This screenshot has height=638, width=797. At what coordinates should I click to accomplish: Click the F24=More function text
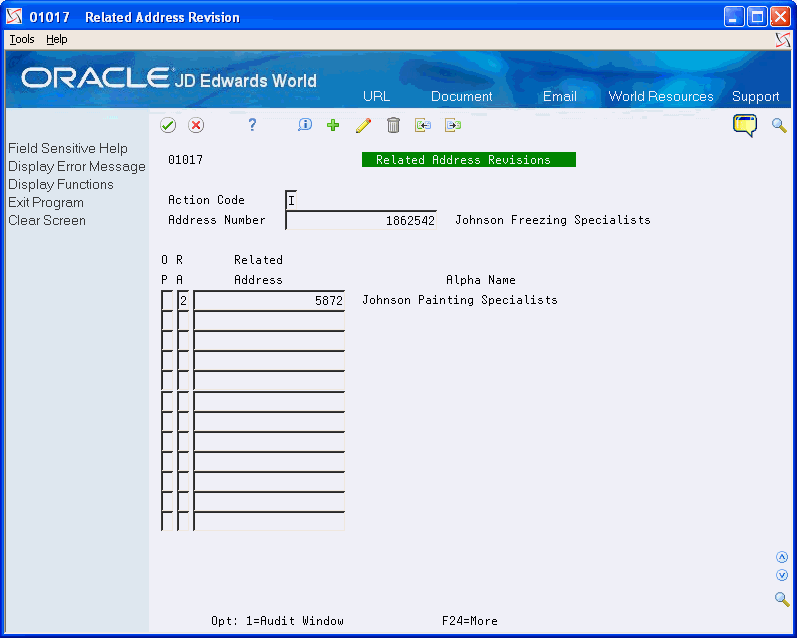coord(470,621)
